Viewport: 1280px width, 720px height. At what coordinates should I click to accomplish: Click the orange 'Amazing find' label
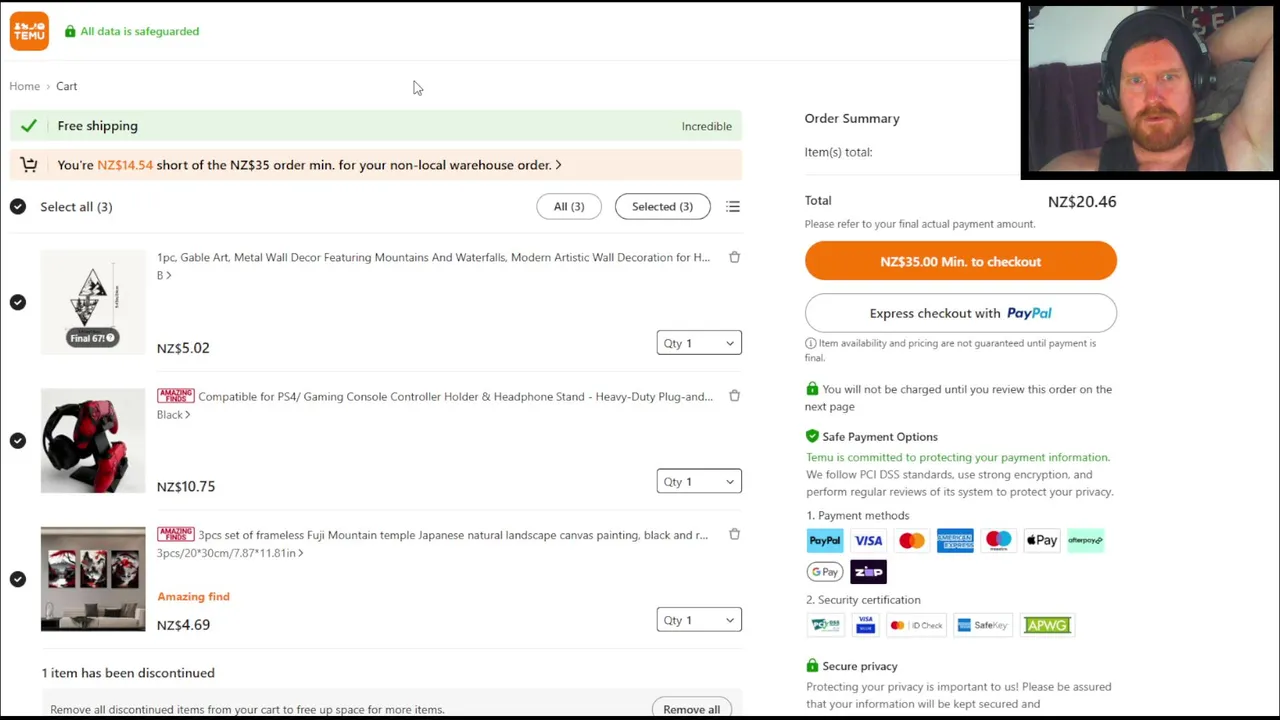(193, 597)
